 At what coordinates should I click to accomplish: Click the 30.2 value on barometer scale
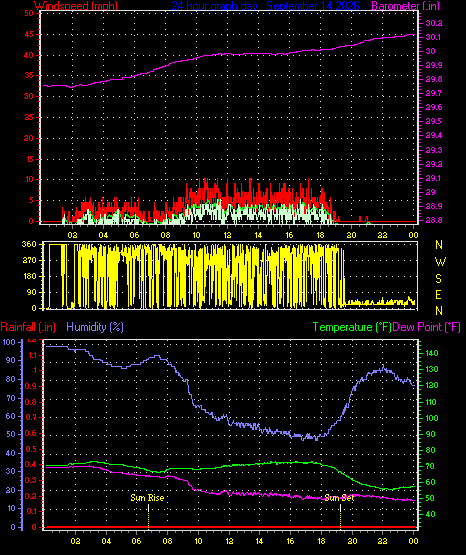pos(434,23)
